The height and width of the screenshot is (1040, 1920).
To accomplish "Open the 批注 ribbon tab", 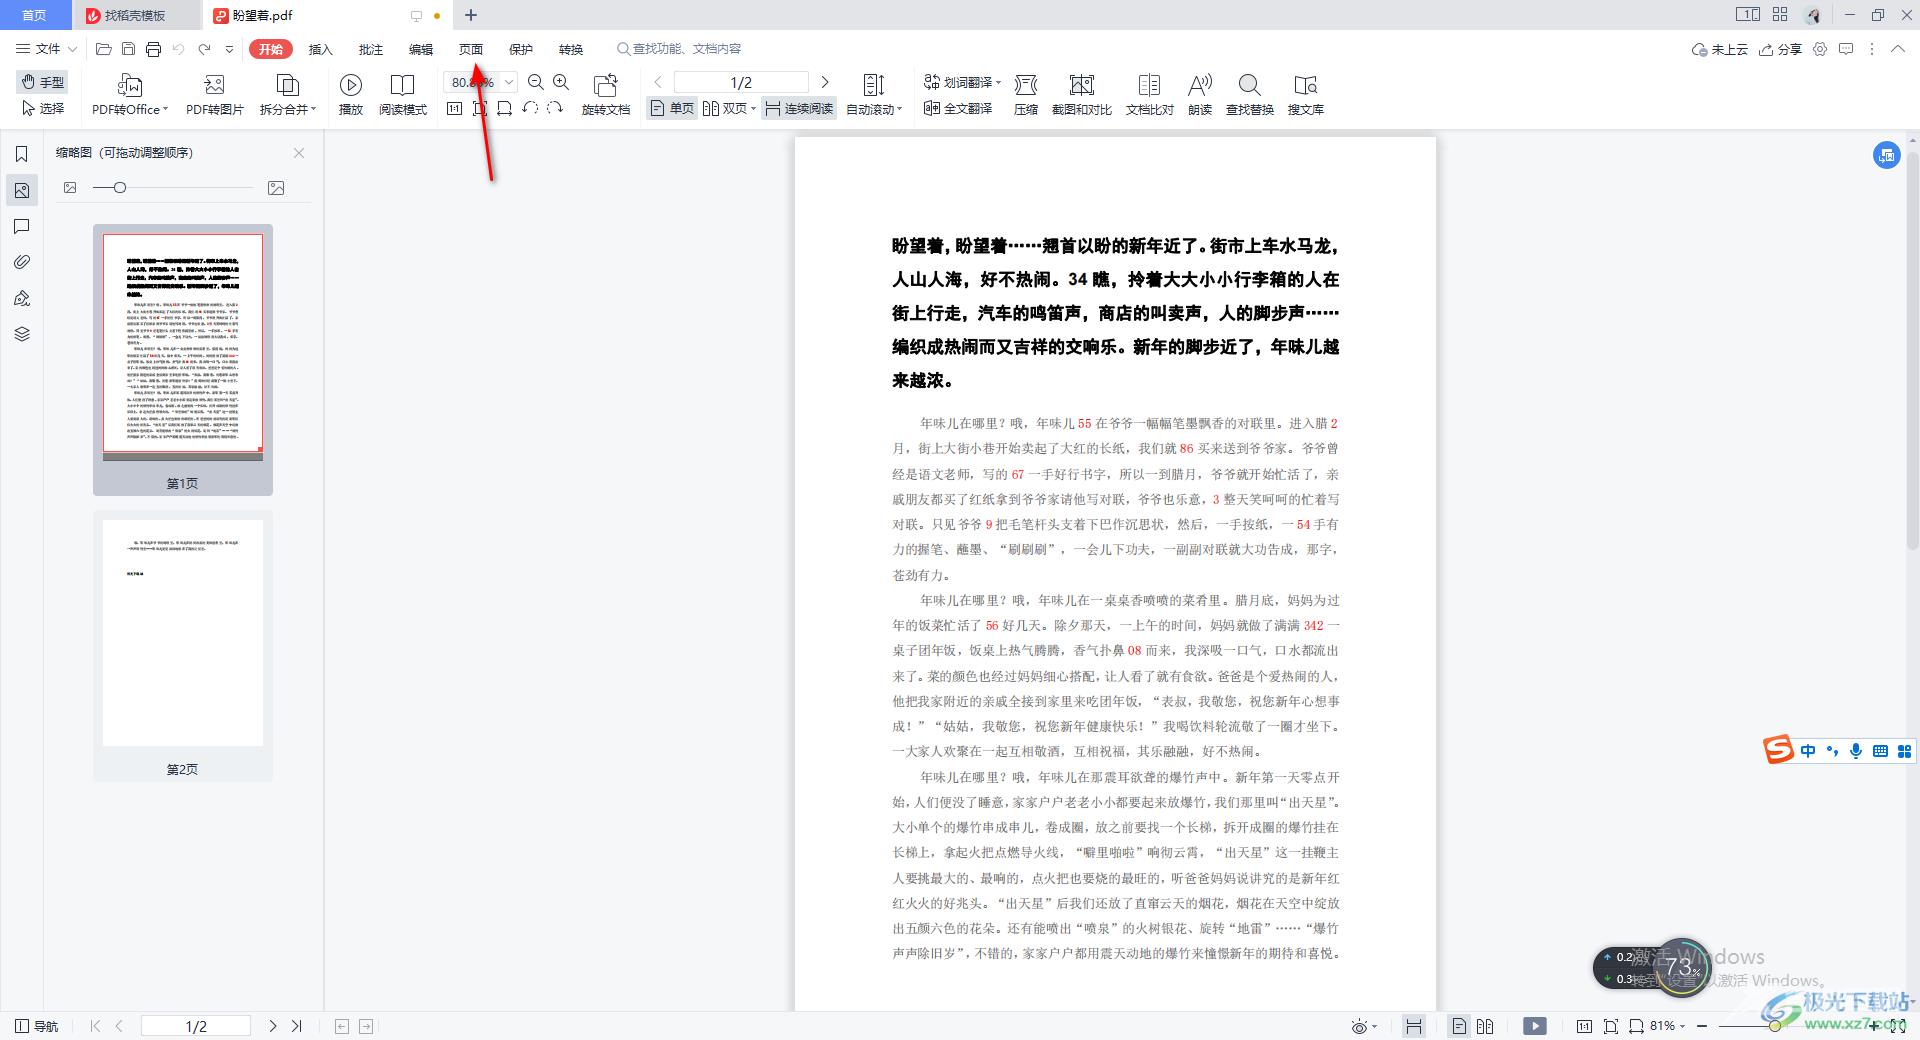I will [x=370, y=49].
